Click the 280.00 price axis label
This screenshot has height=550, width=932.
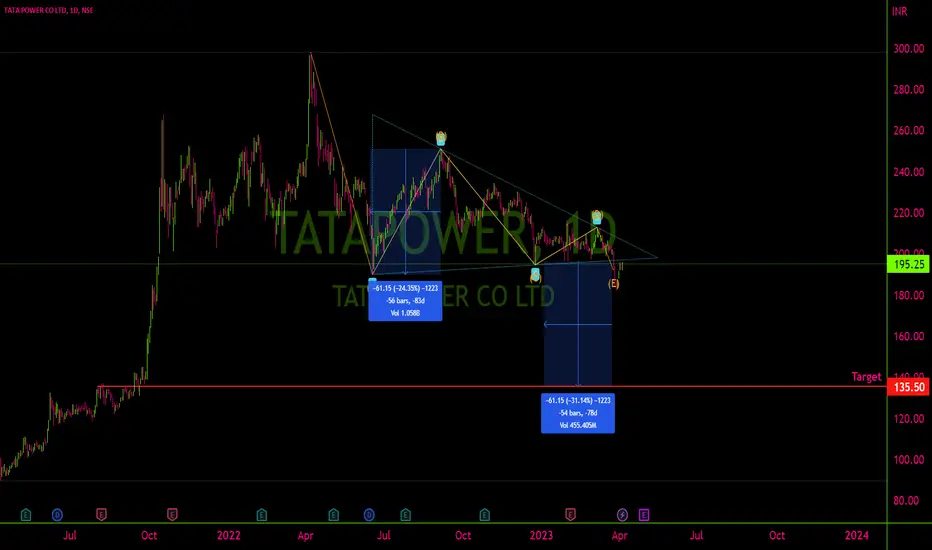click(x=909, y=90)
